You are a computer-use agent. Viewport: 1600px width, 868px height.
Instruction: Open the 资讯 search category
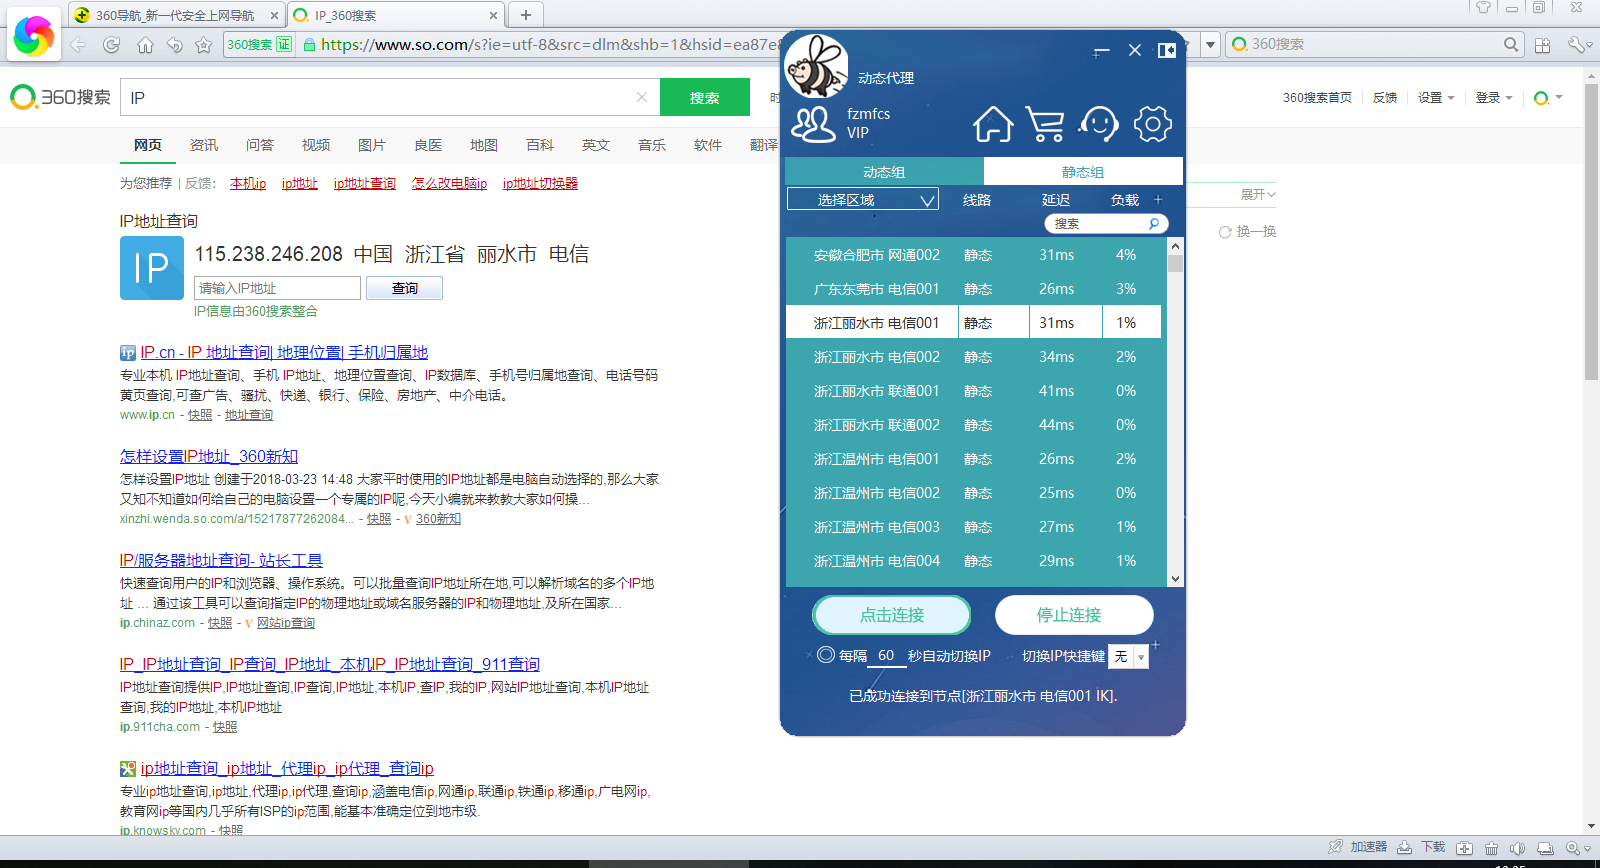coord(204,145)
